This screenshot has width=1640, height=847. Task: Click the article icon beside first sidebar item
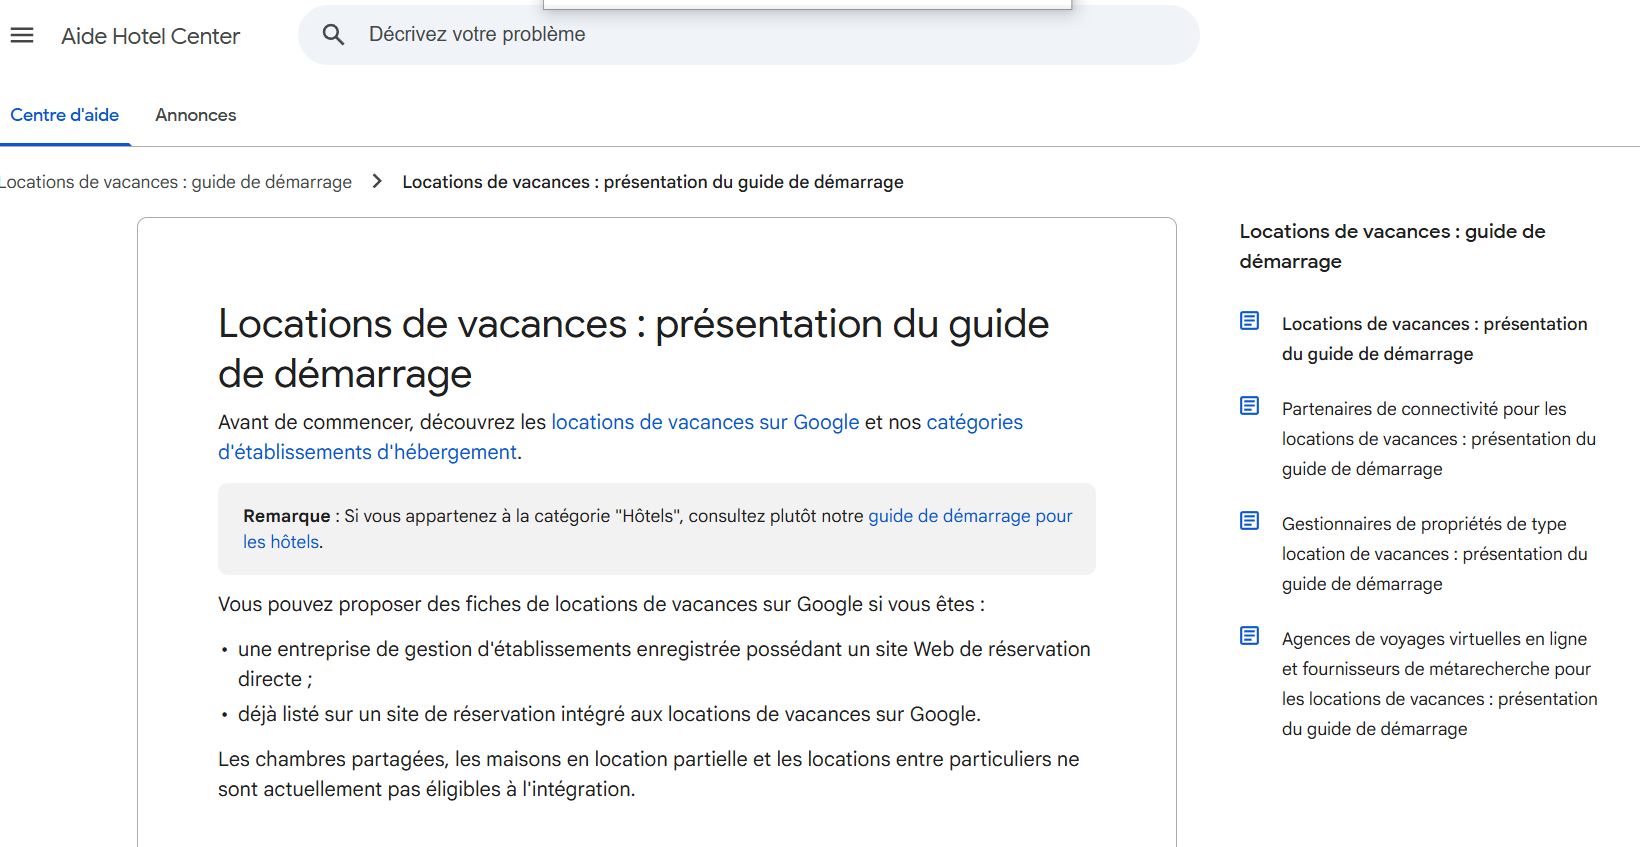tap(1249, 321)
